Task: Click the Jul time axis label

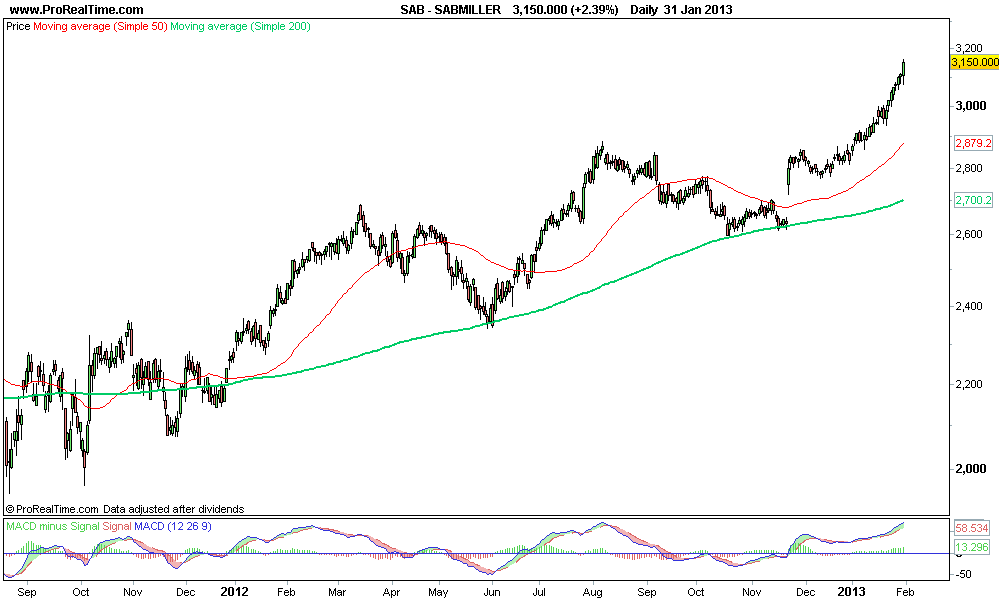Action: 539,592
